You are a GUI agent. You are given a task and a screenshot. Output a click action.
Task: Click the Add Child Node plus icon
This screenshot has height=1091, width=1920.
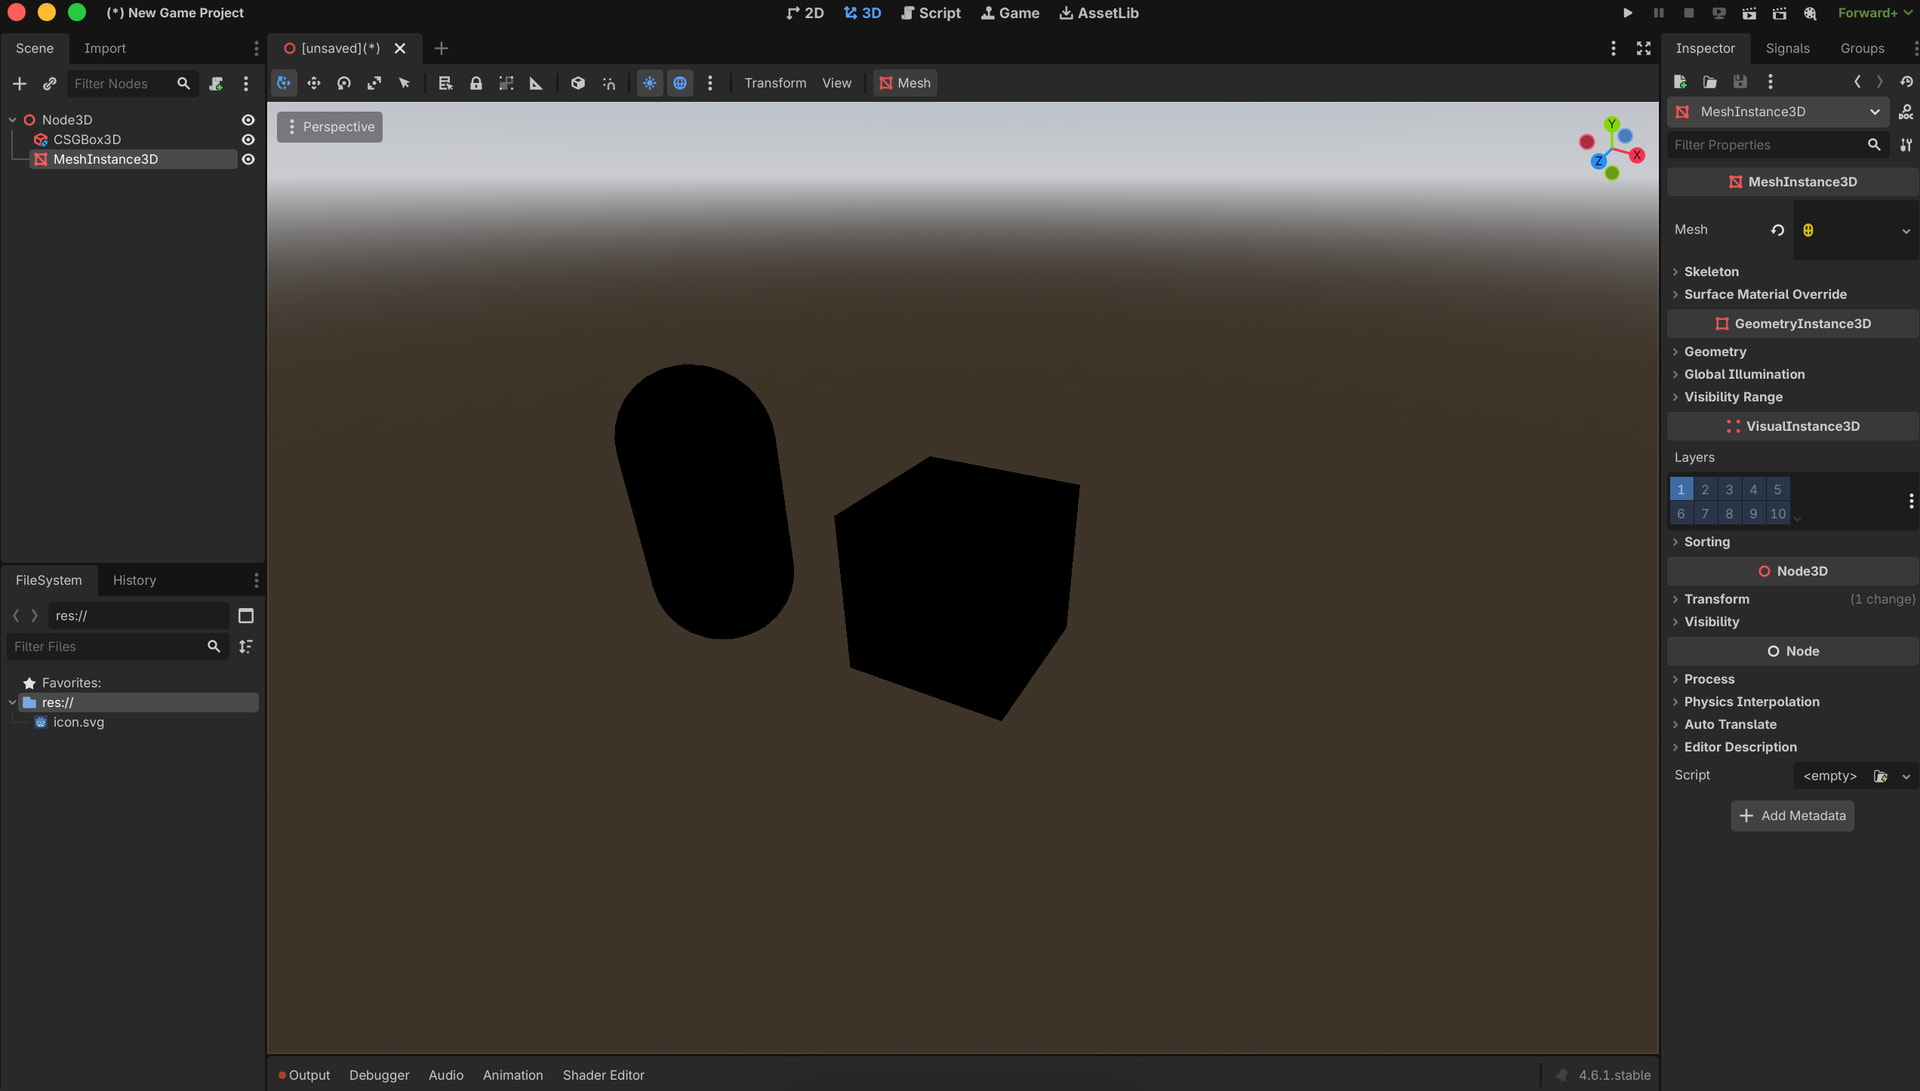click(19, 84)
